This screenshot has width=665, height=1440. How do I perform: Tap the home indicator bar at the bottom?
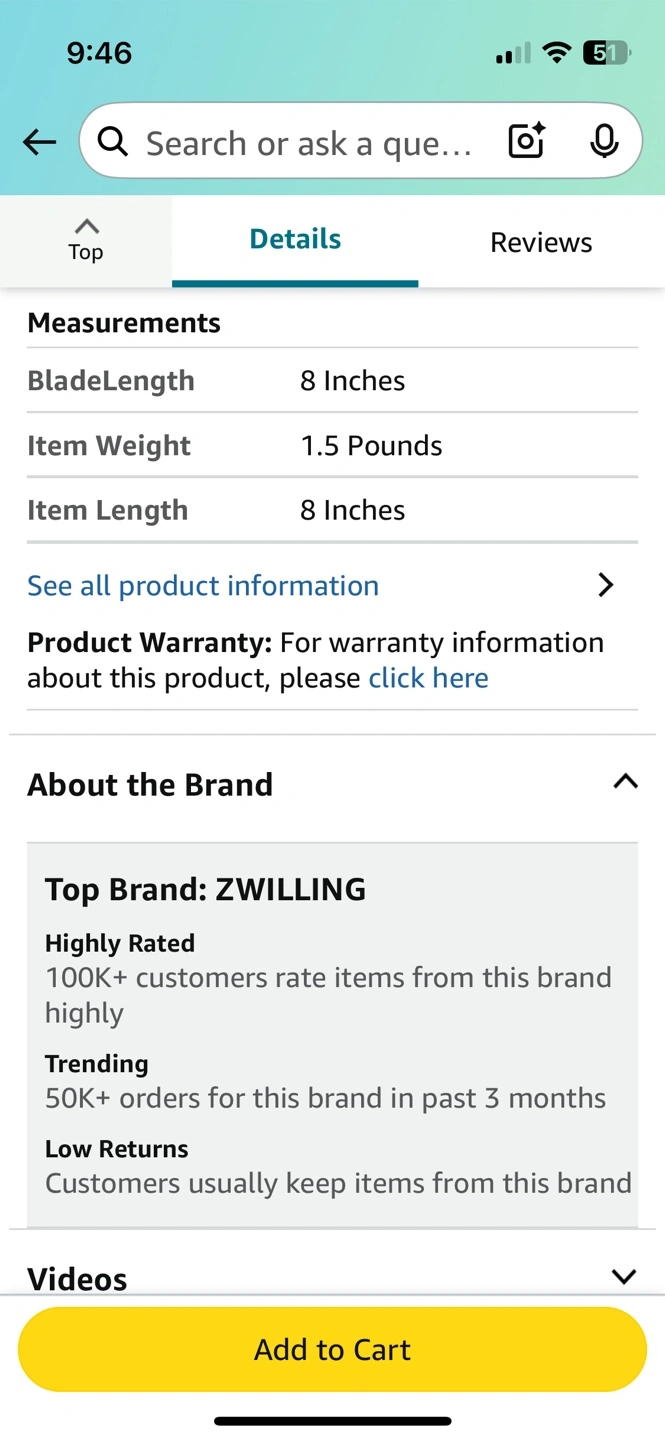(x=332, y=1420)
